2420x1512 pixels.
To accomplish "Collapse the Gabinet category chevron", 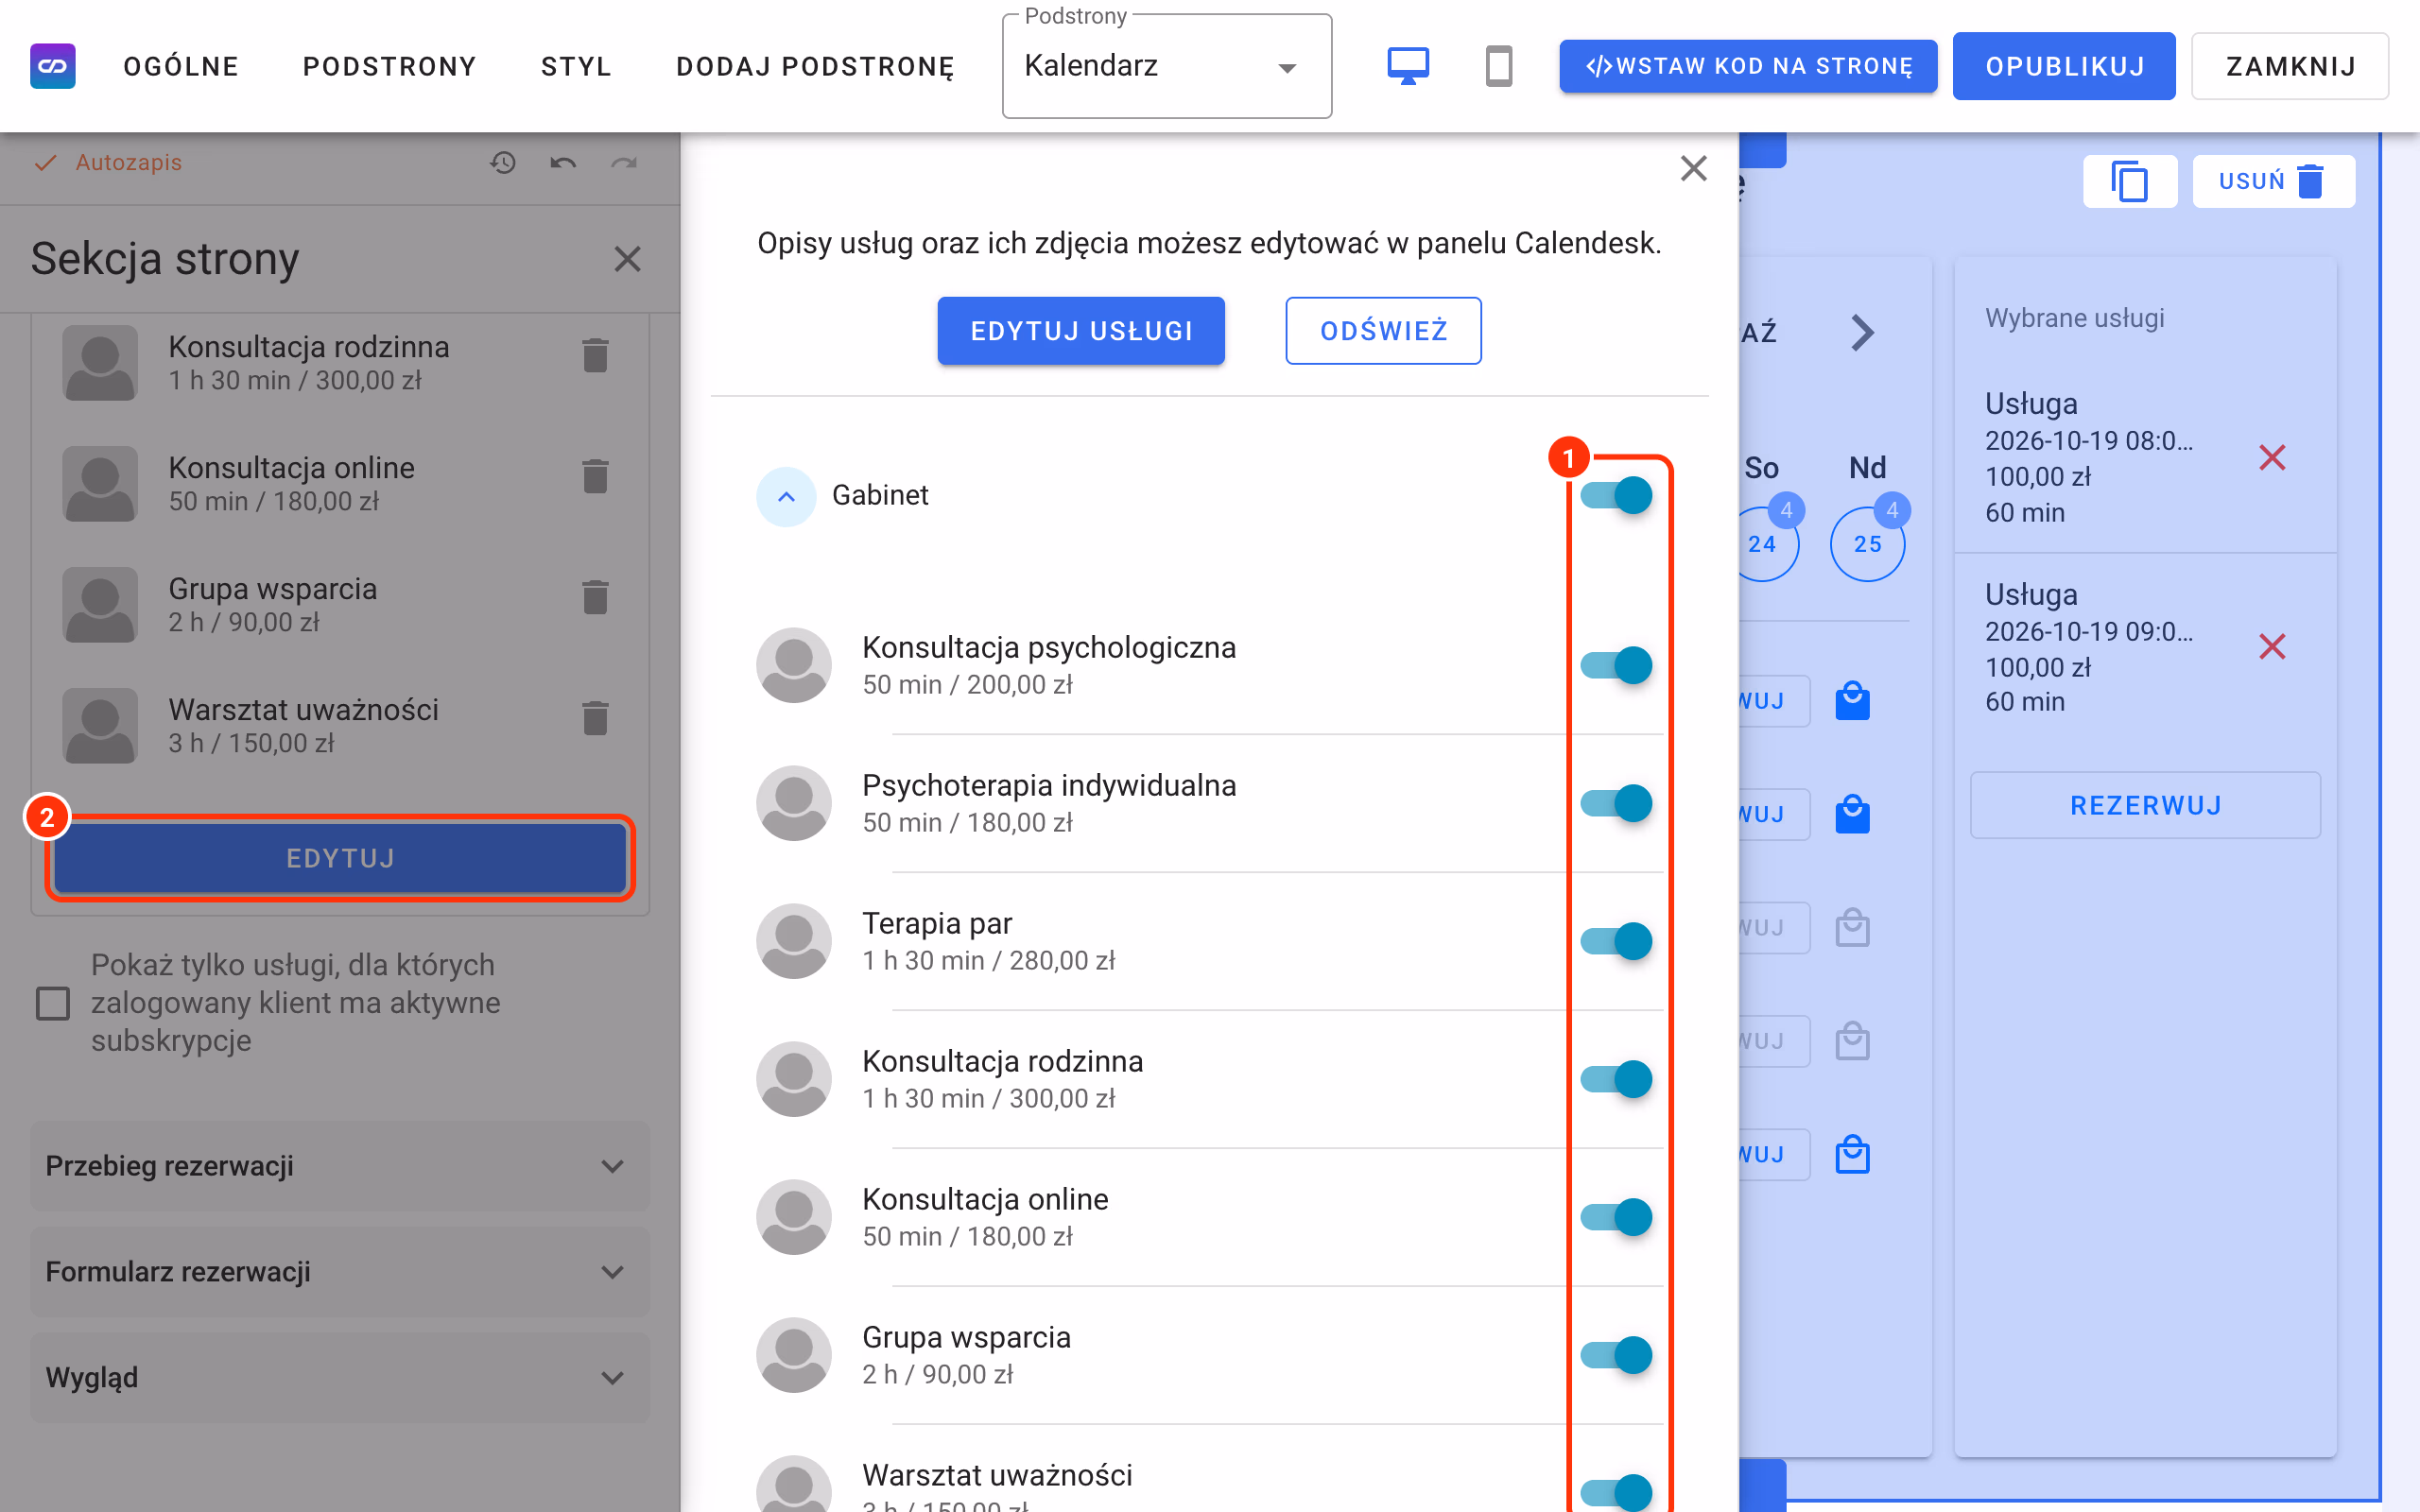I will point(786,496).
